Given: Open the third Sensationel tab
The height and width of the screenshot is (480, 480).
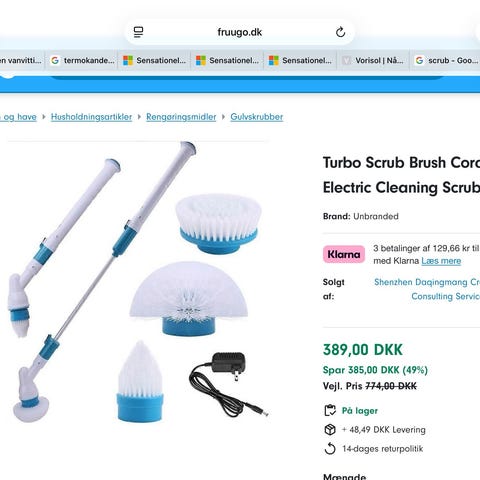Looking at the screenshot, I should point(300,60).
